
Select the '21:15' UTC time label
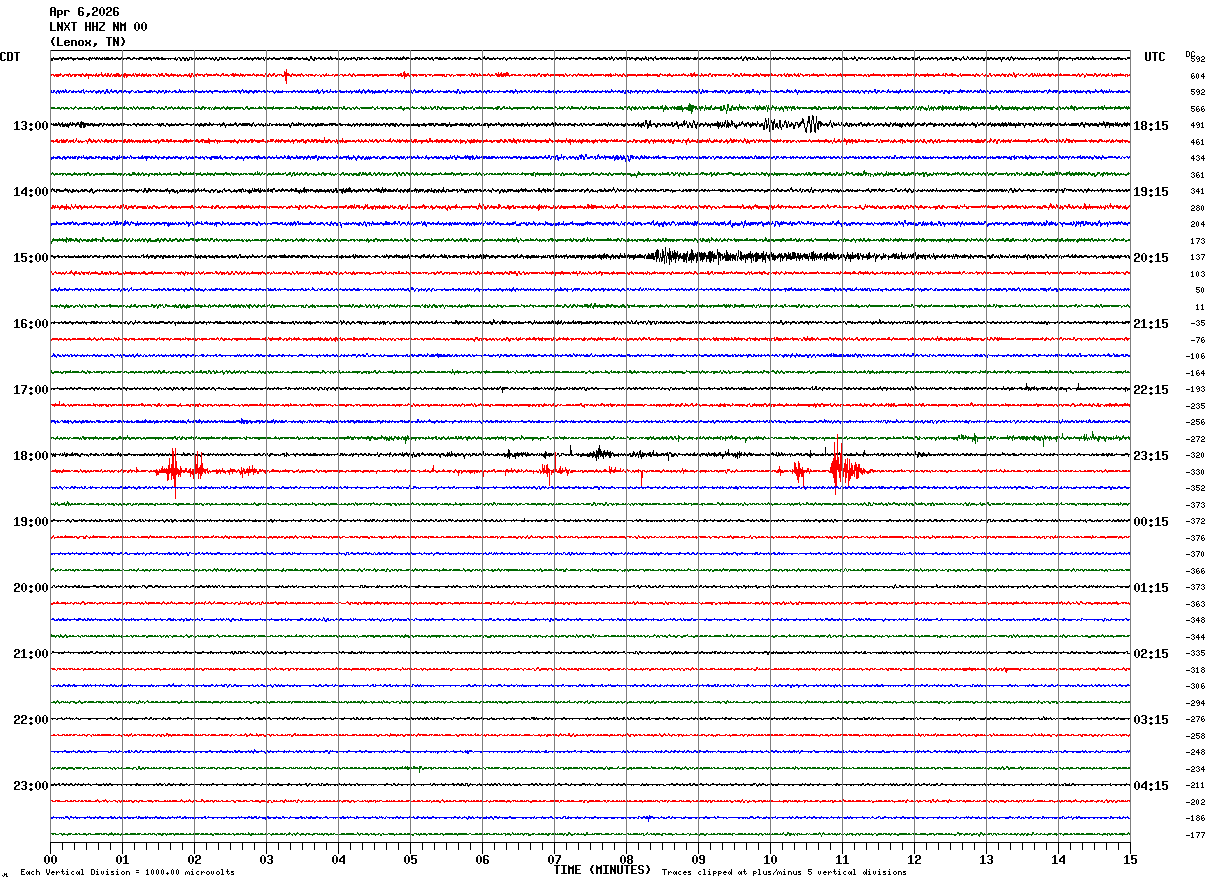coord(1151,324)
